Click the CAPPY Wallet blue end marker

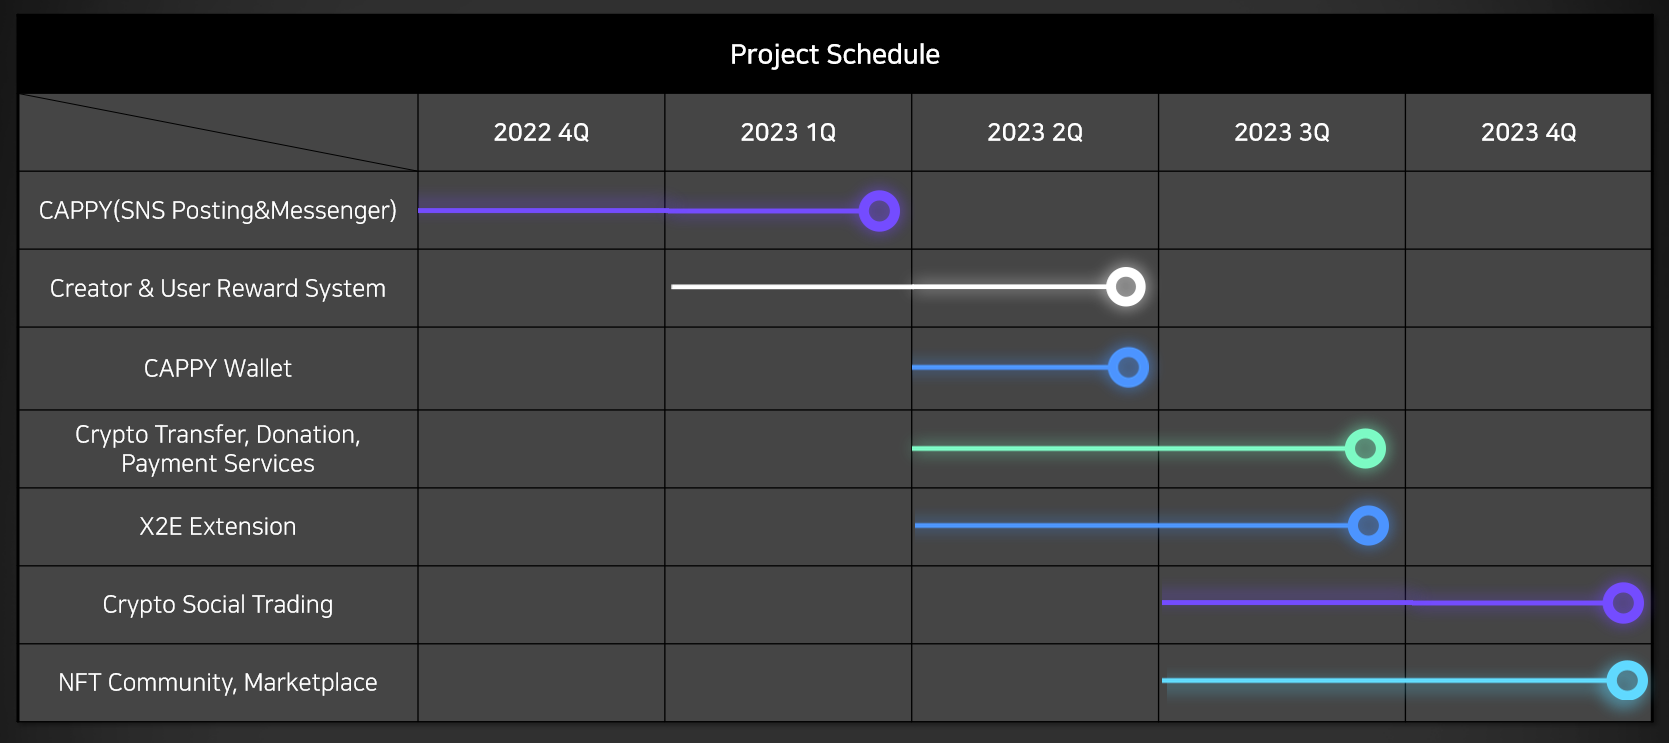(1128, 368)
